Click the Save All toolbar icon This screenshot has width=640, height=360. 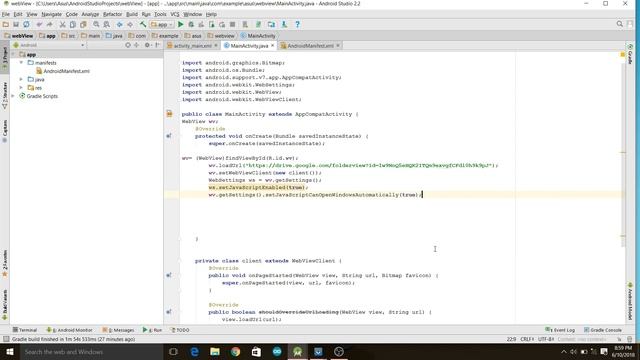pyautogui.click(x=16, y=24)
